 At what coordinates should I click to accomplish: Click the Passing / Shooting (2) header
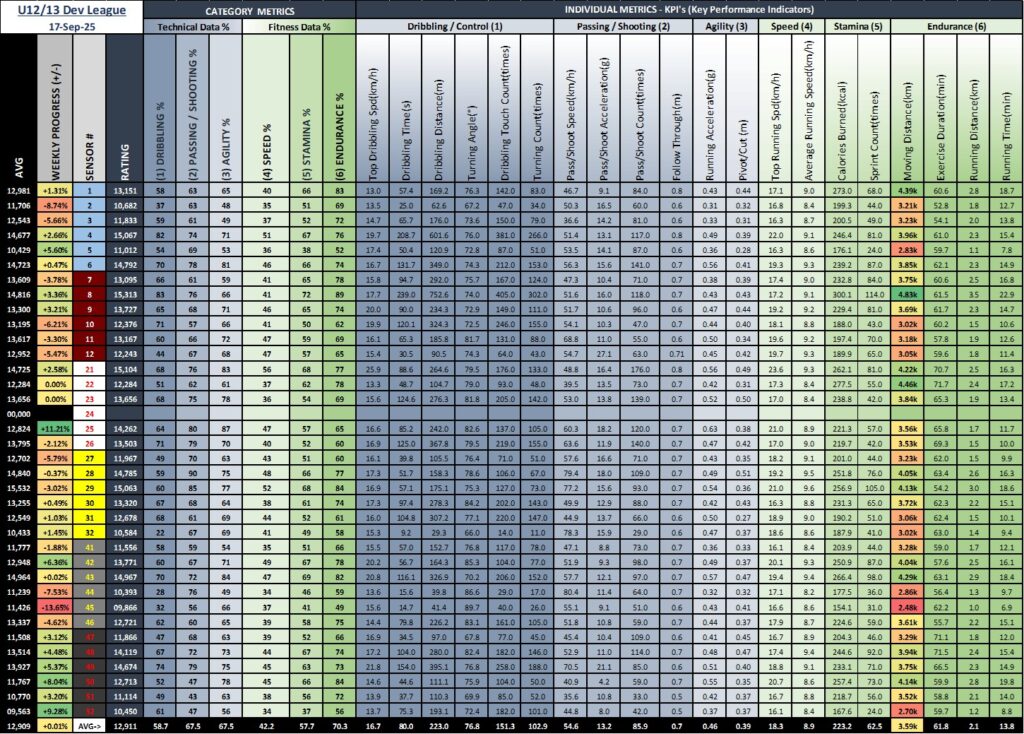coord(621,27)
